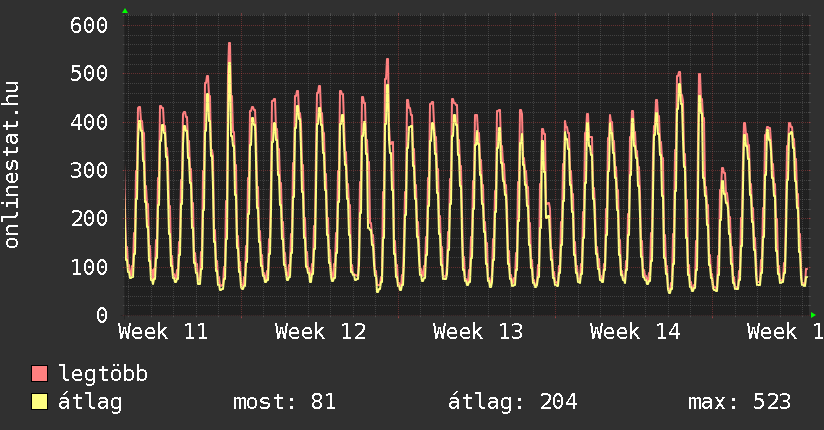
Task: Click the Week 12 axis label
Action: coord(320,332)
